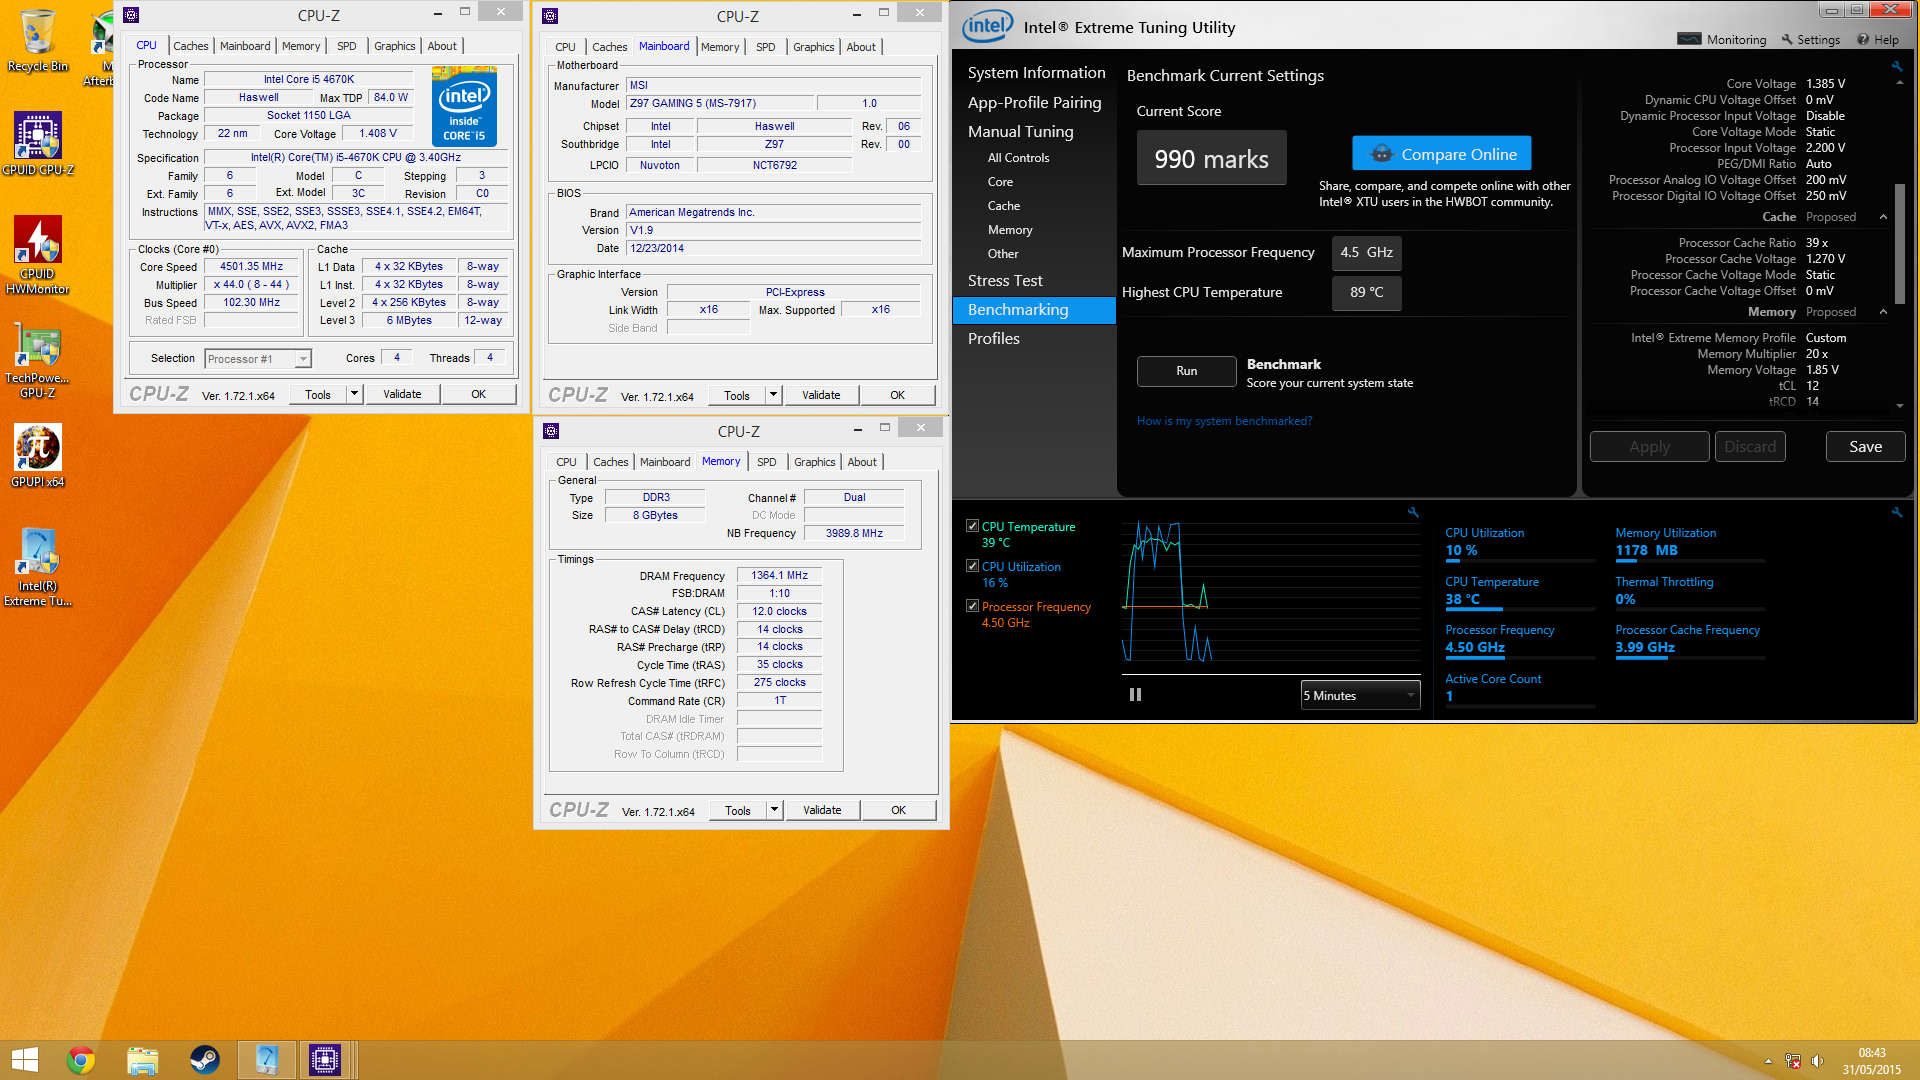1920x1080 pixels.
Task: Click the Save button in XTU
Action: click(1865, 447)
